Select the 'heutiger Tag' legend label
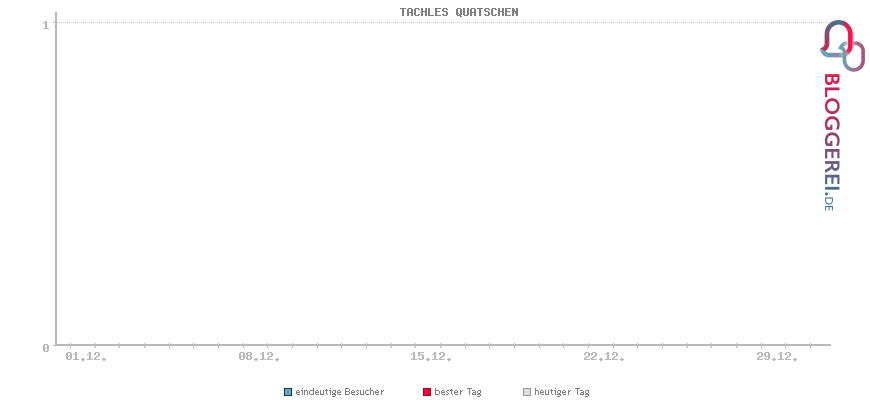 [562, 392]
